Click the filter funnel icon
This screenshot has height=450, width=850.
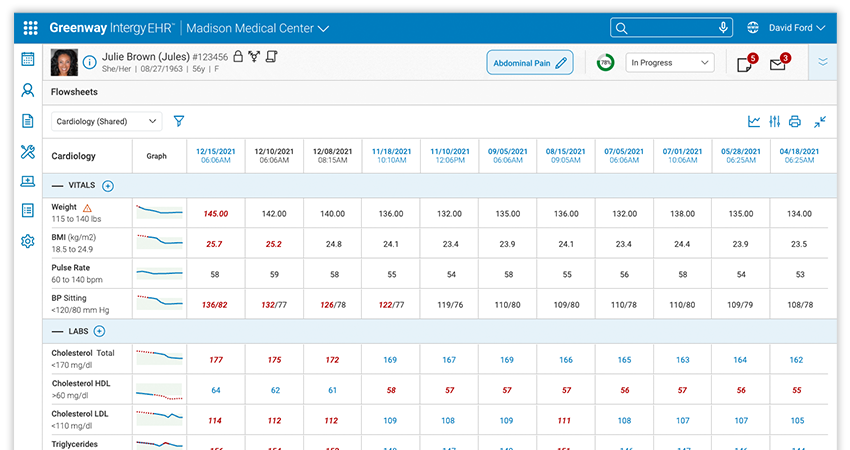click(179, 121)
